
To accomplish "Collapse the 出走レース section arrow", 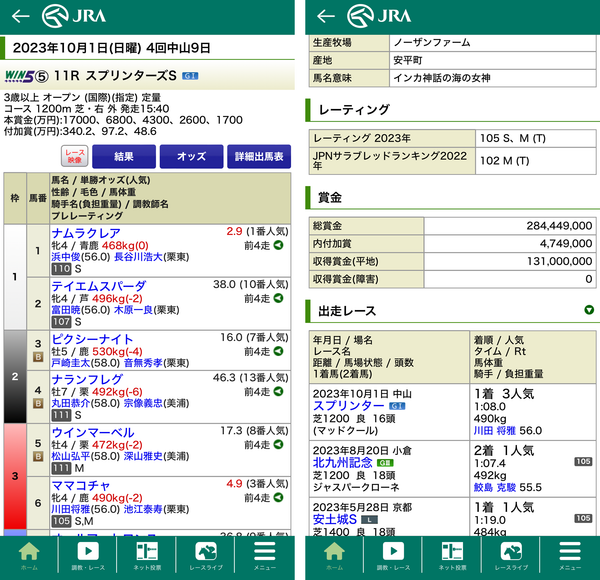I will click(x=589, y=310).
